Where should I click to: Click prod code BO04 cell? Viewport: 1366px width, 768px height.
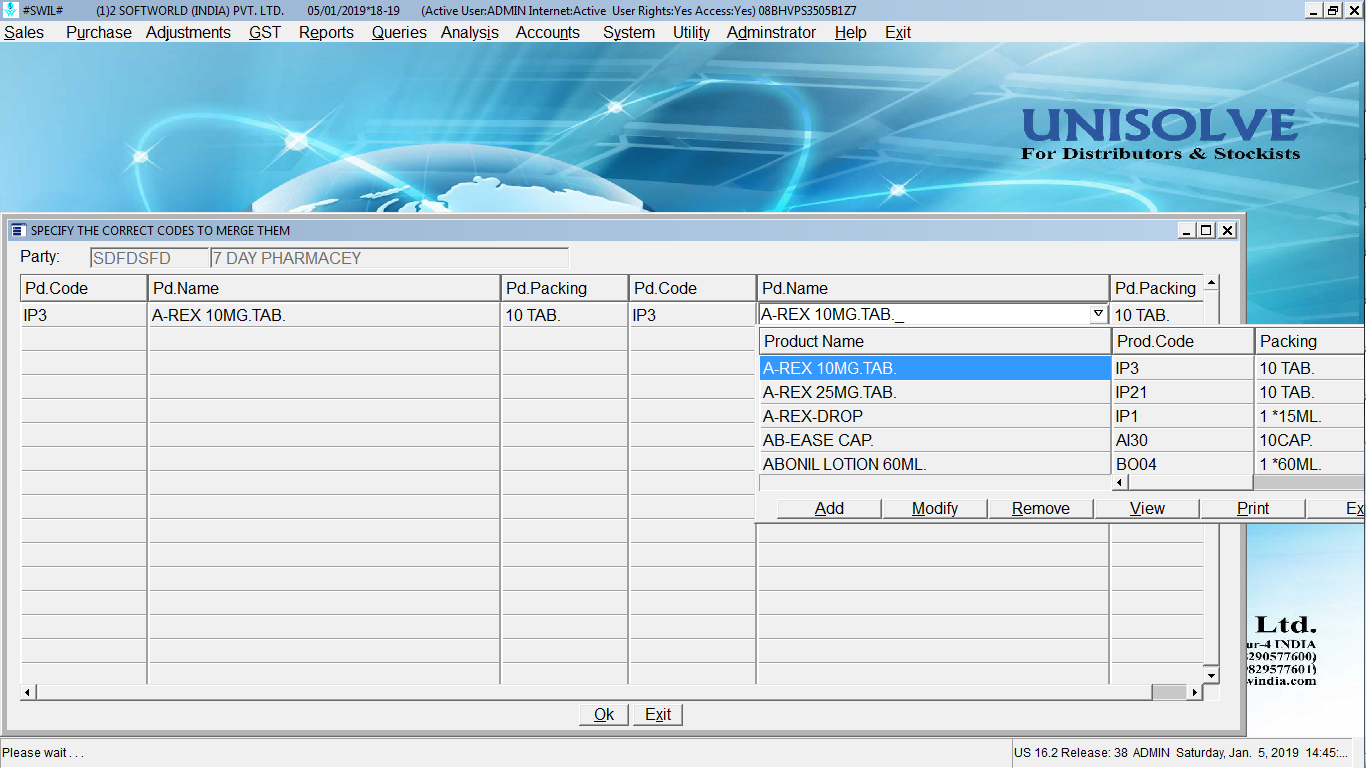pyautogui.click(x=1183, y=464)
